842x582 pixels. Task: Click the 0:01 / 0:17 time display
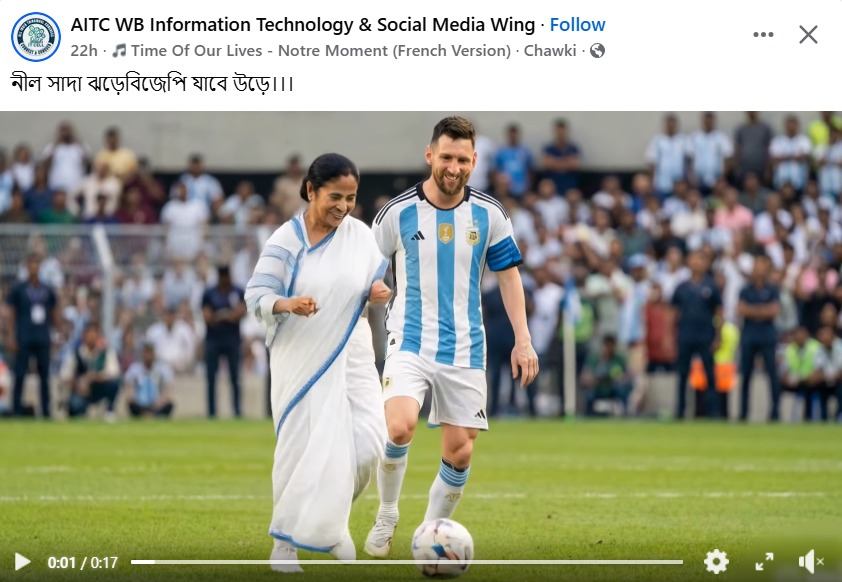click(x=82, y=562)
